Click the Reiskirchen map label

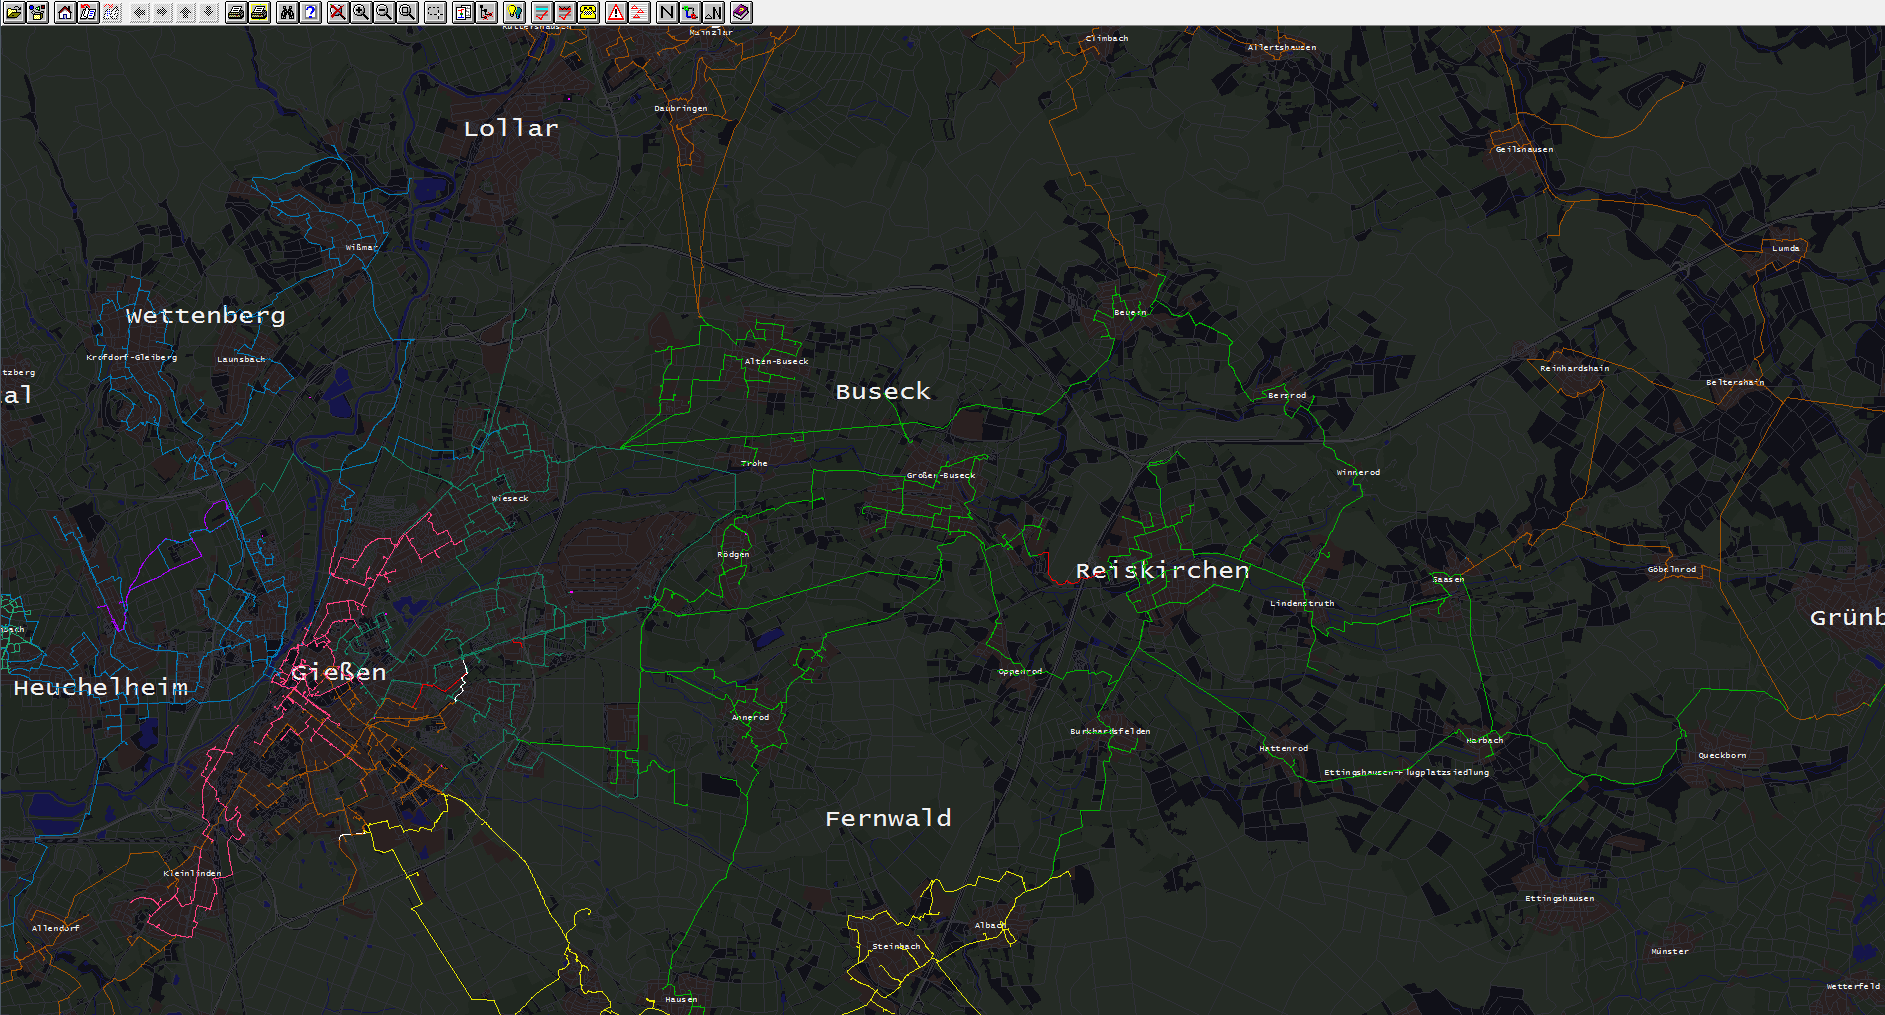point(1163,571)
